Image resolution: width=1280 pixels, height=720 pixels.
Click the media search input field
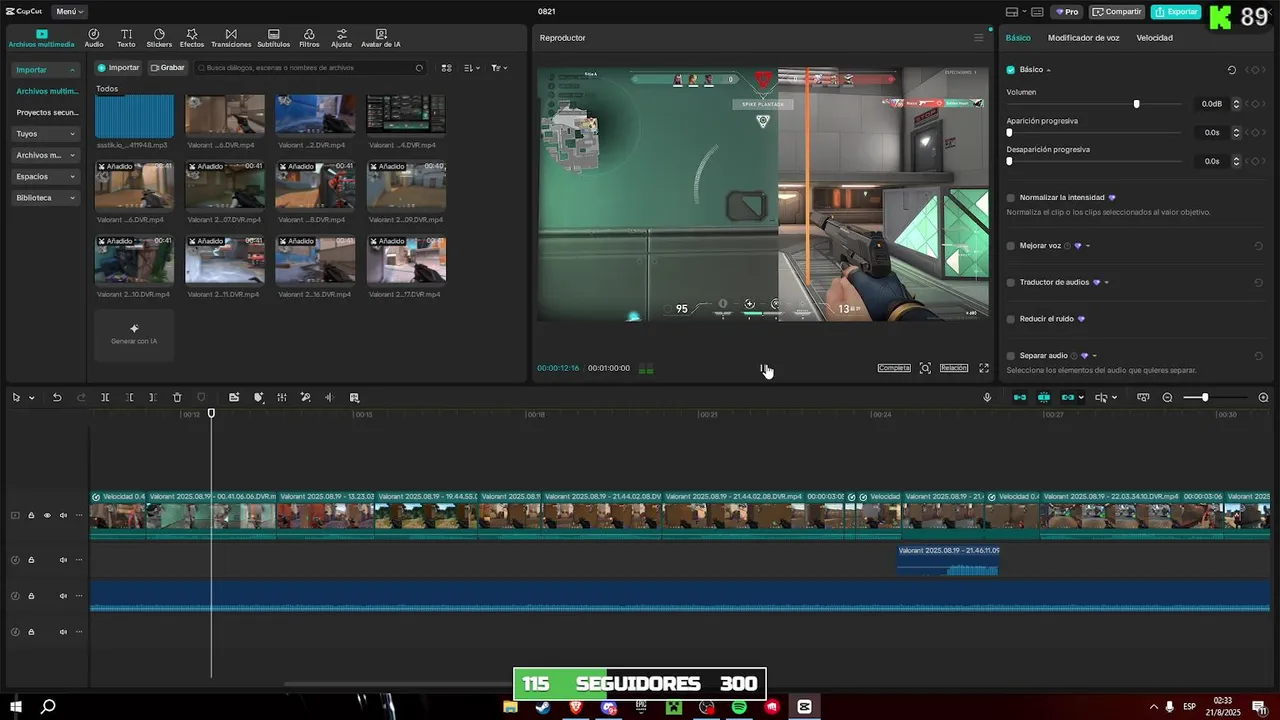tap(310, 68)
